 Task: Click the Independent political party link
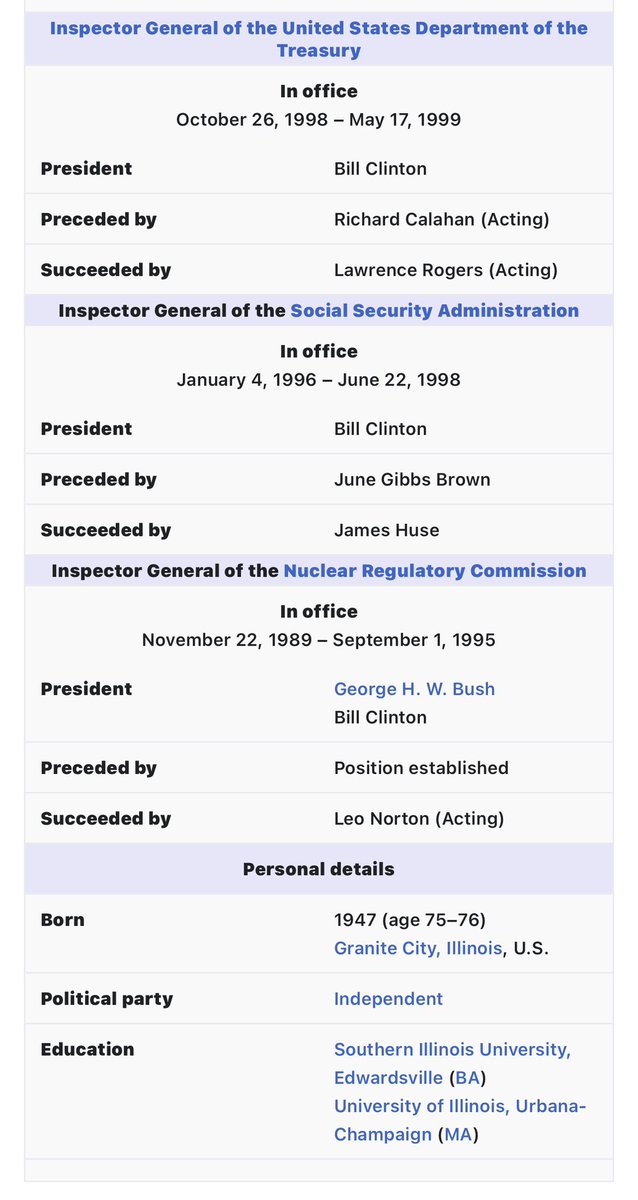coord(388,999)
